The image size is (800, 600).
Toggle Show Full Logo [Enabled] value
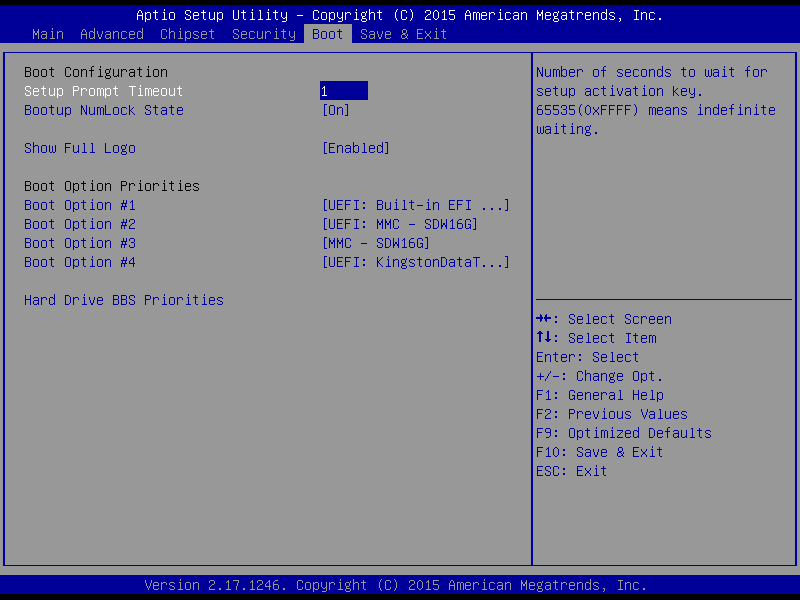point(356,148)
